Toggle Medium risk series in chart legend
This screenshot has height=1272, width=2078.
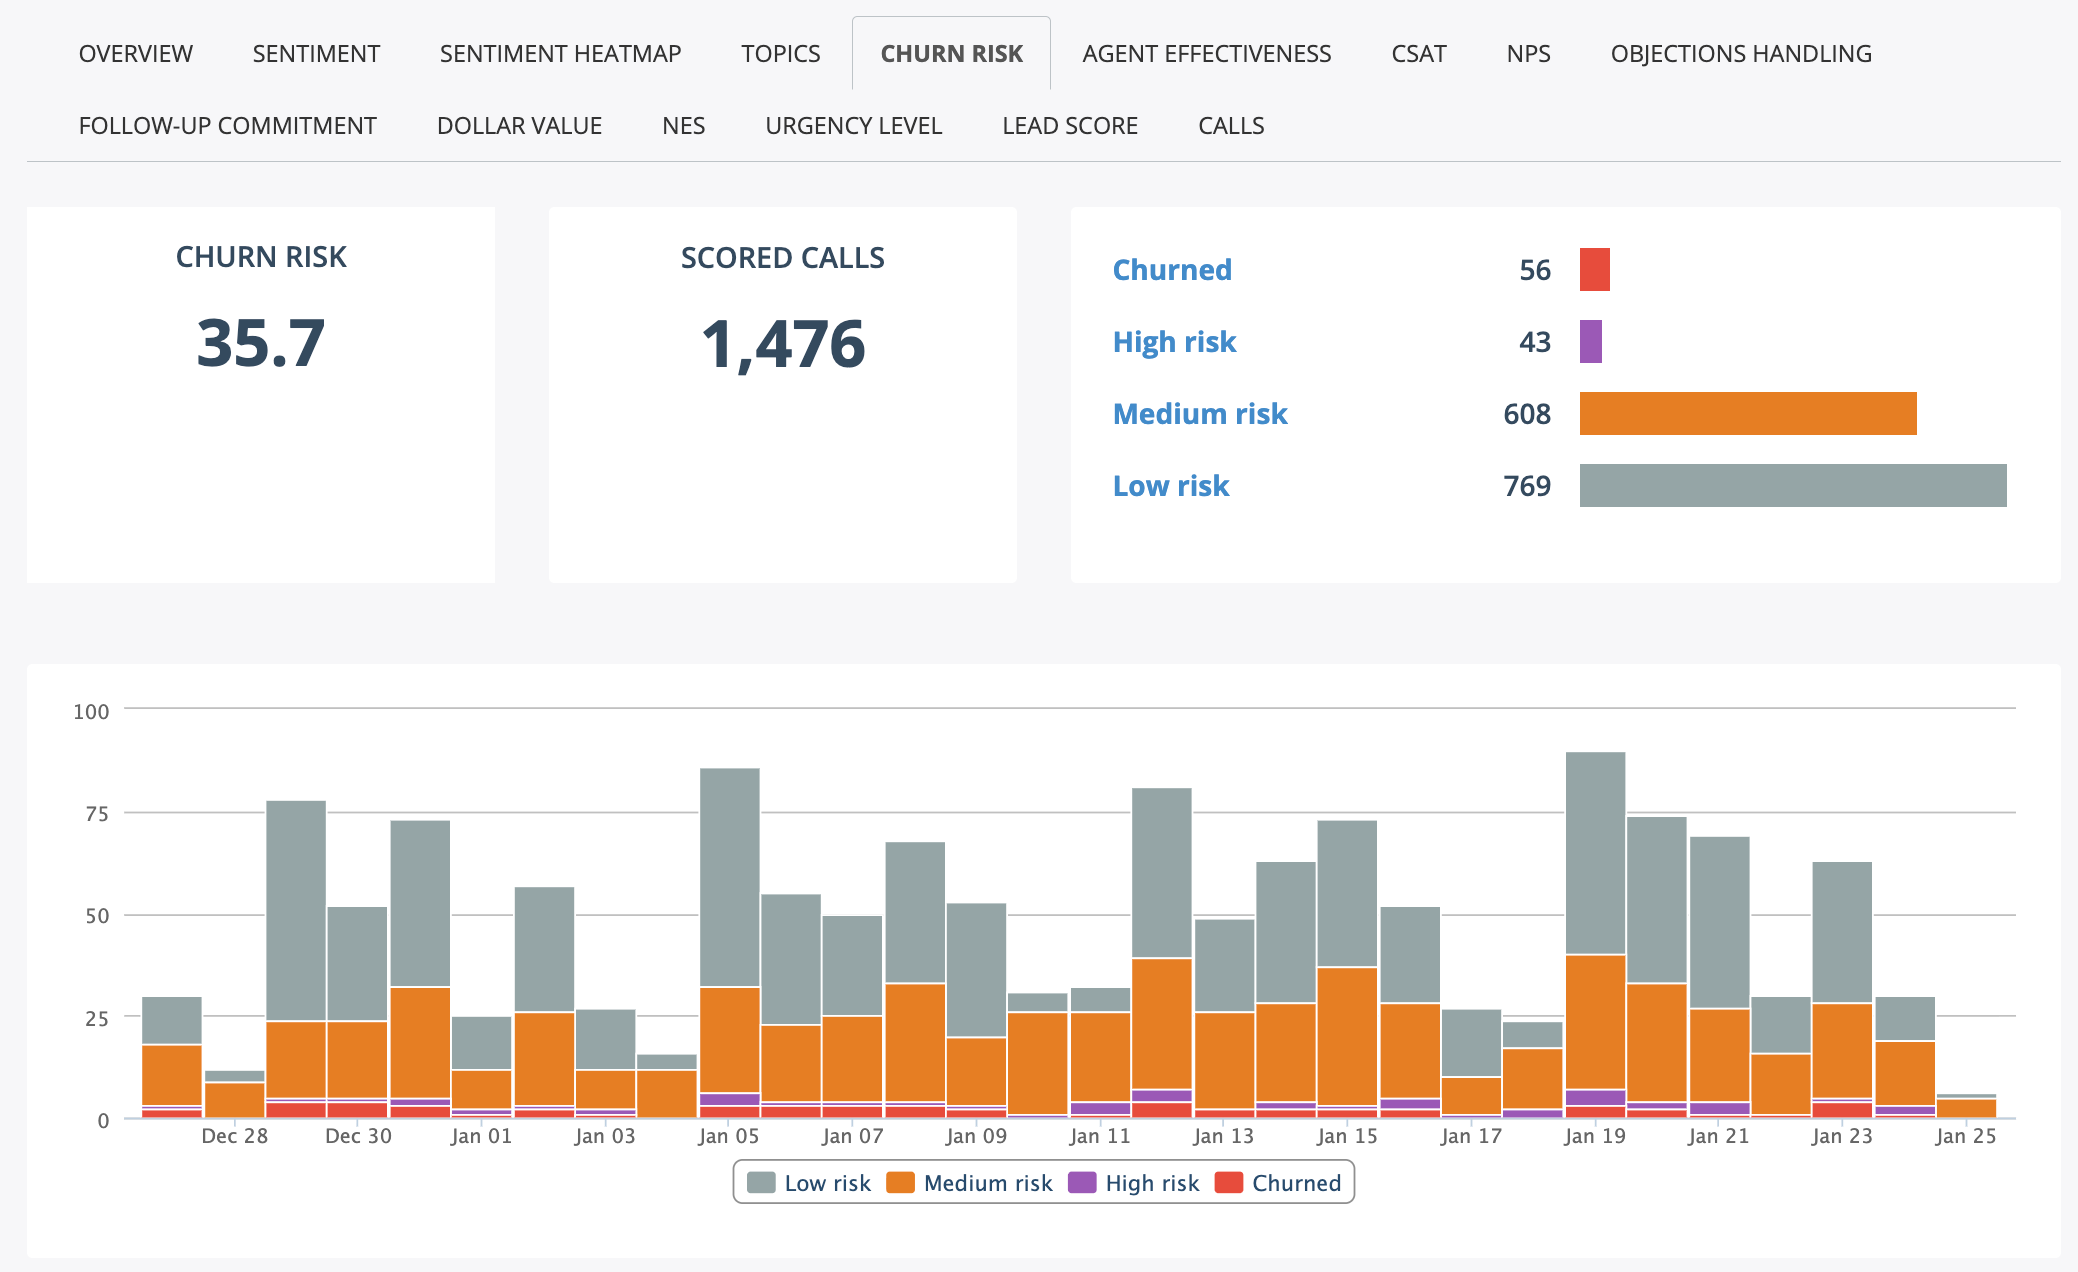pyautogui.click(x=970, y=1183)
